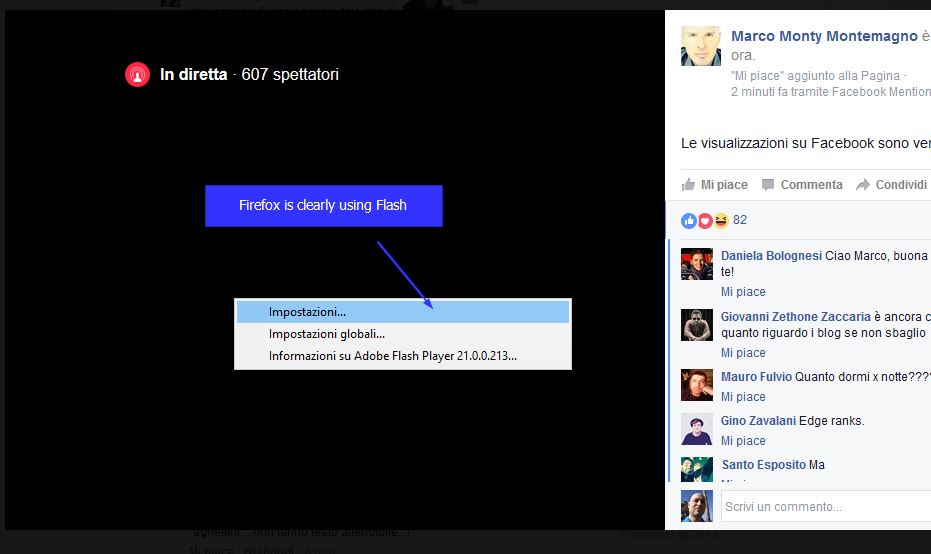
Task: Choose Impostazioni globali... menu entry
Action: [403, 334]
